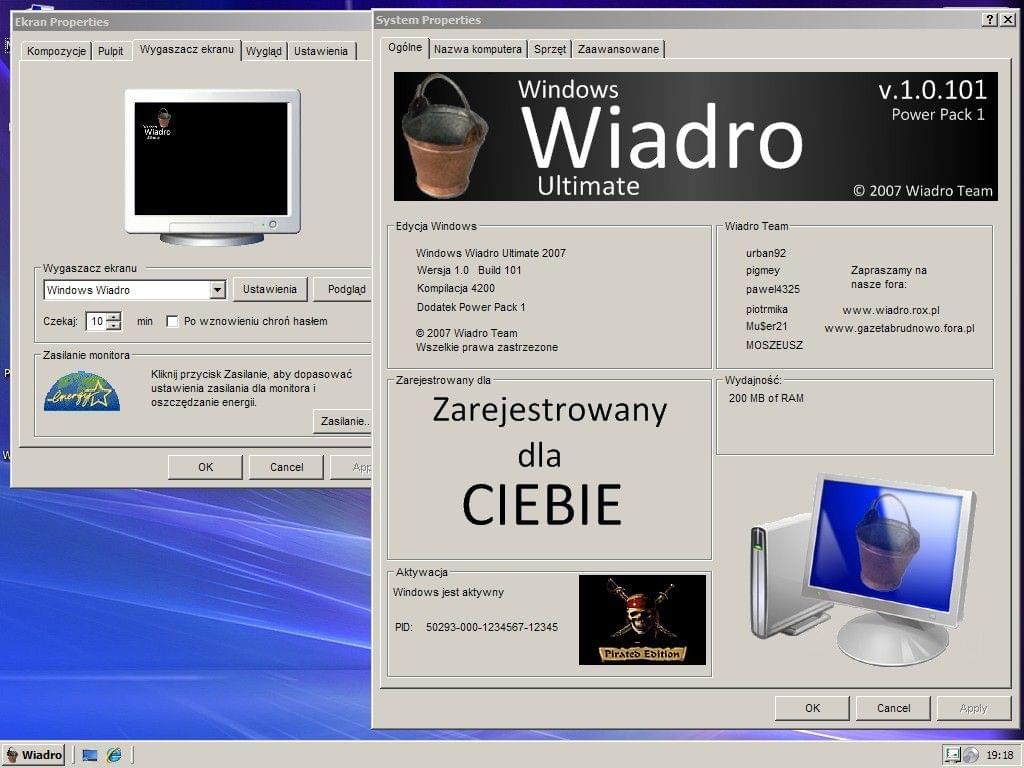
Task: Click the PID number 50293-000-1234567-12345
Action: coord(492,627)
